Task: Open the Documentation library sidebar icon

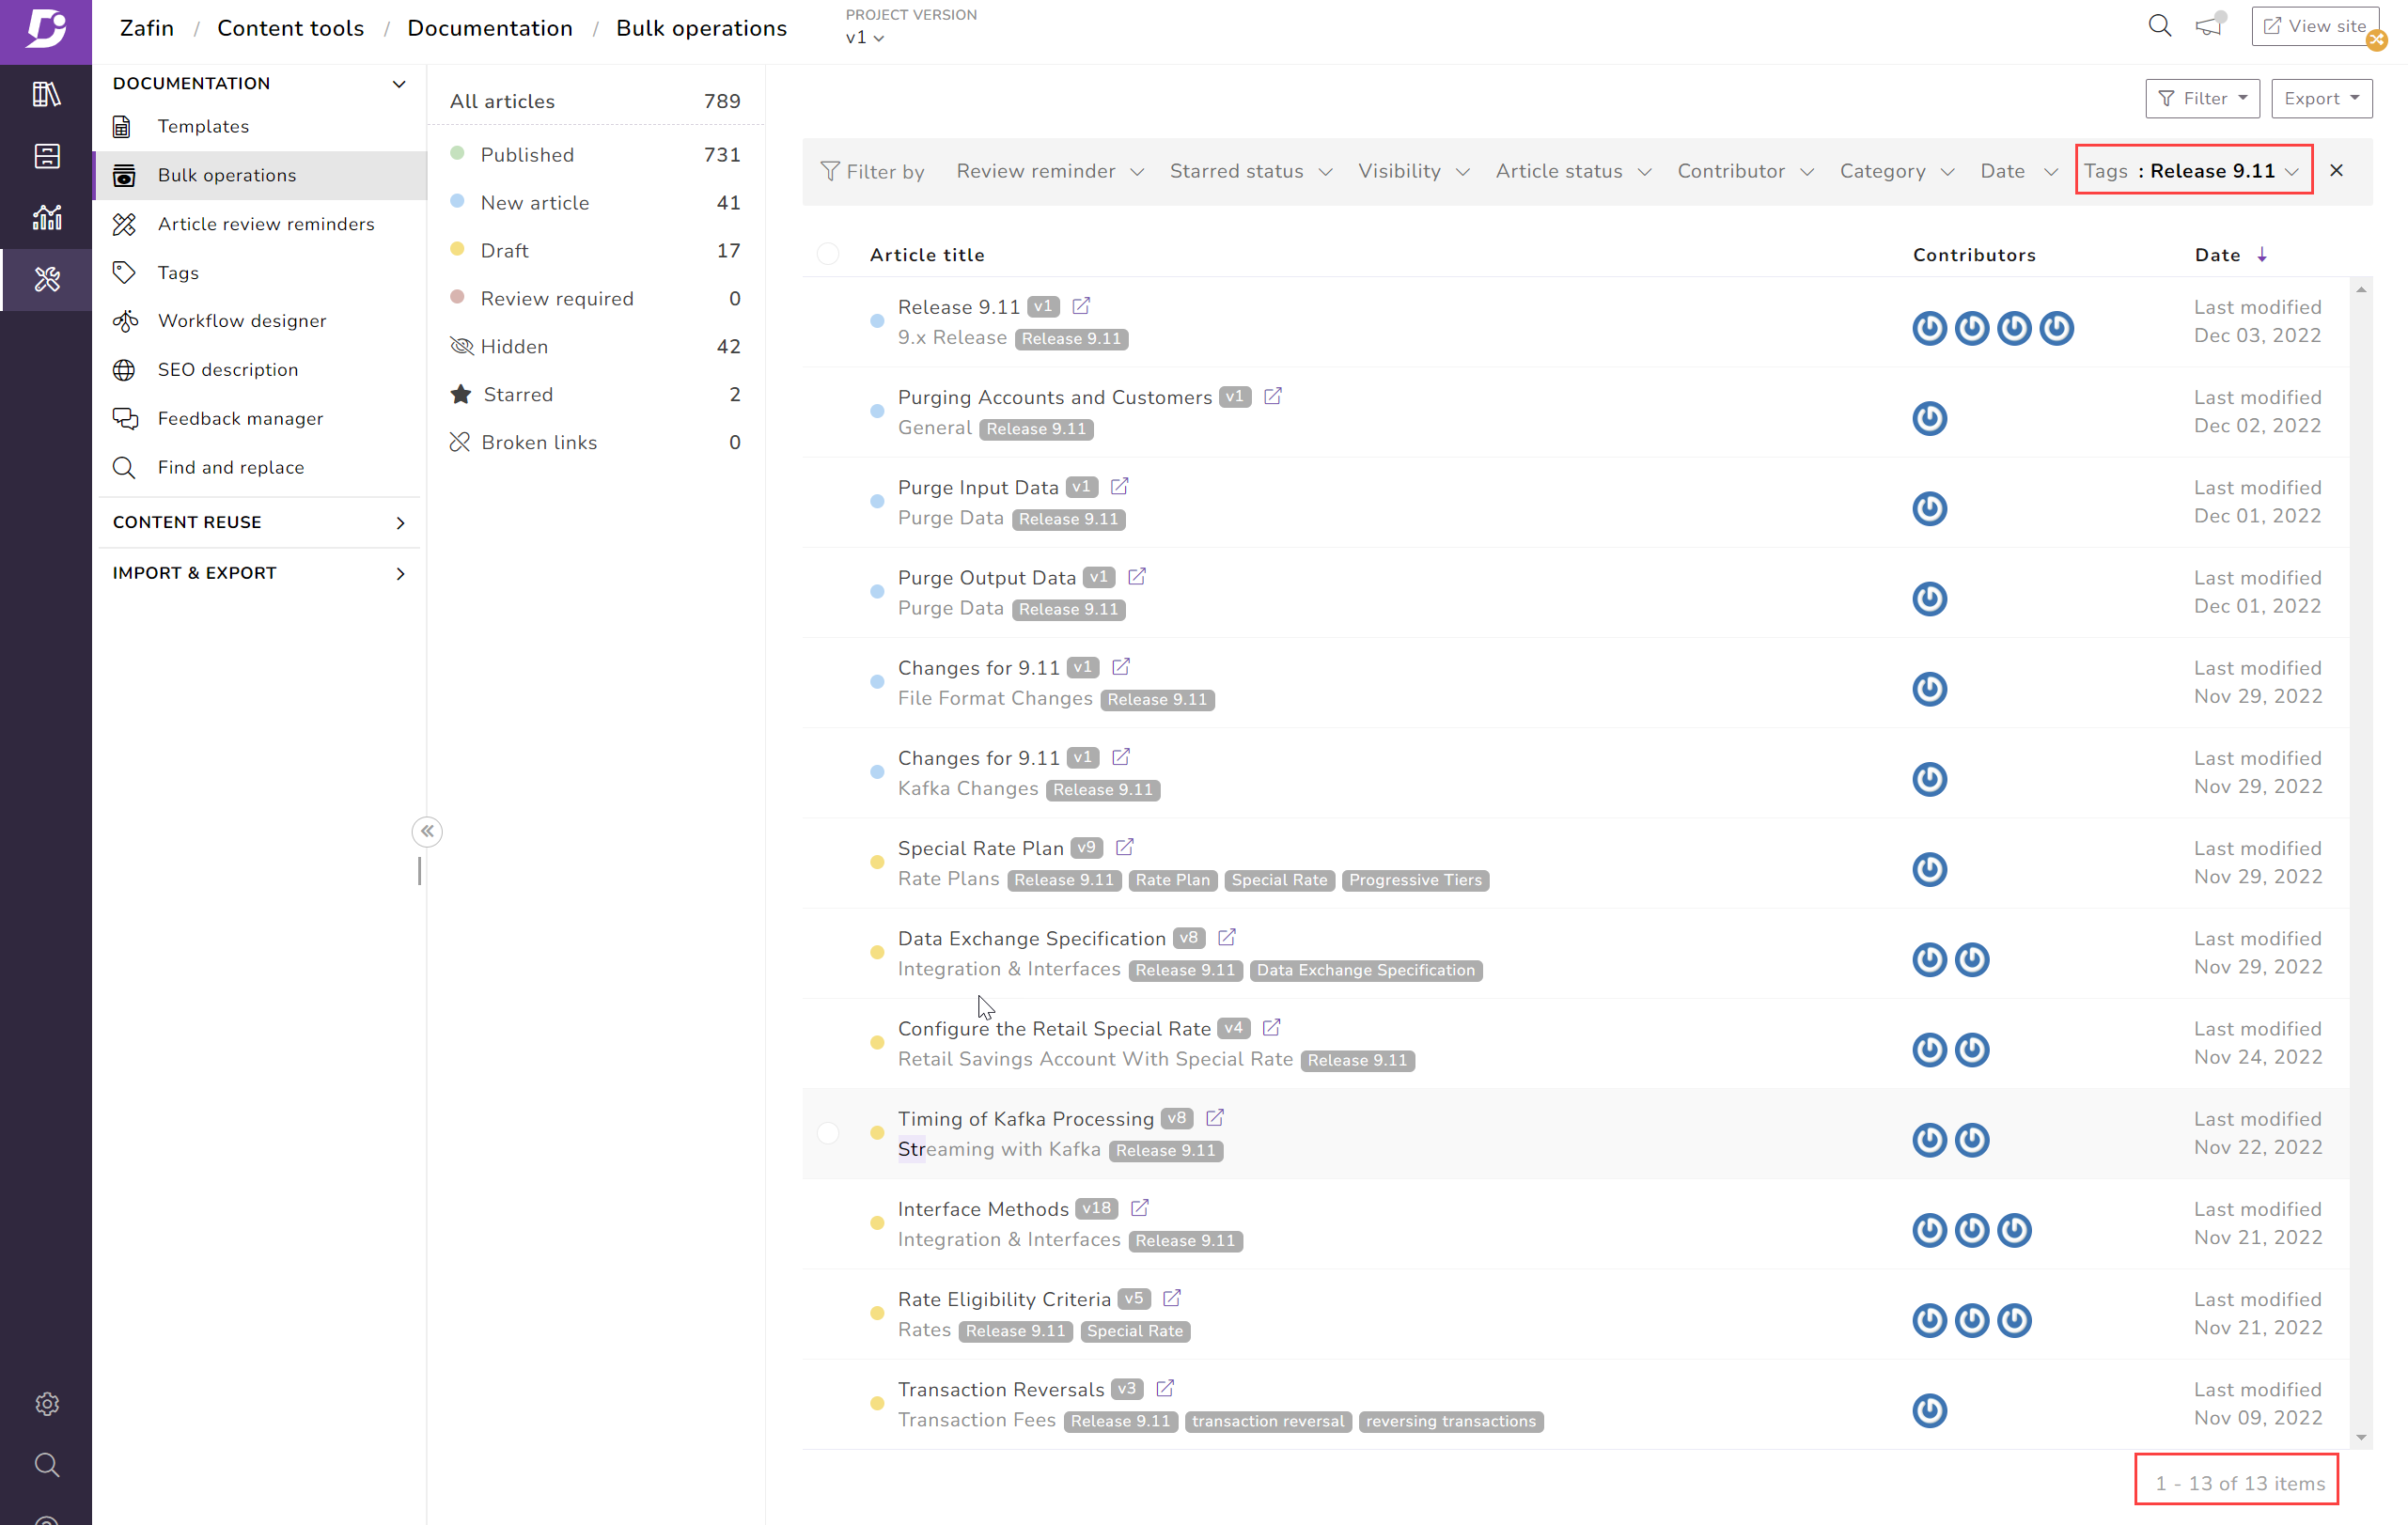Action: tap(46, 94)
